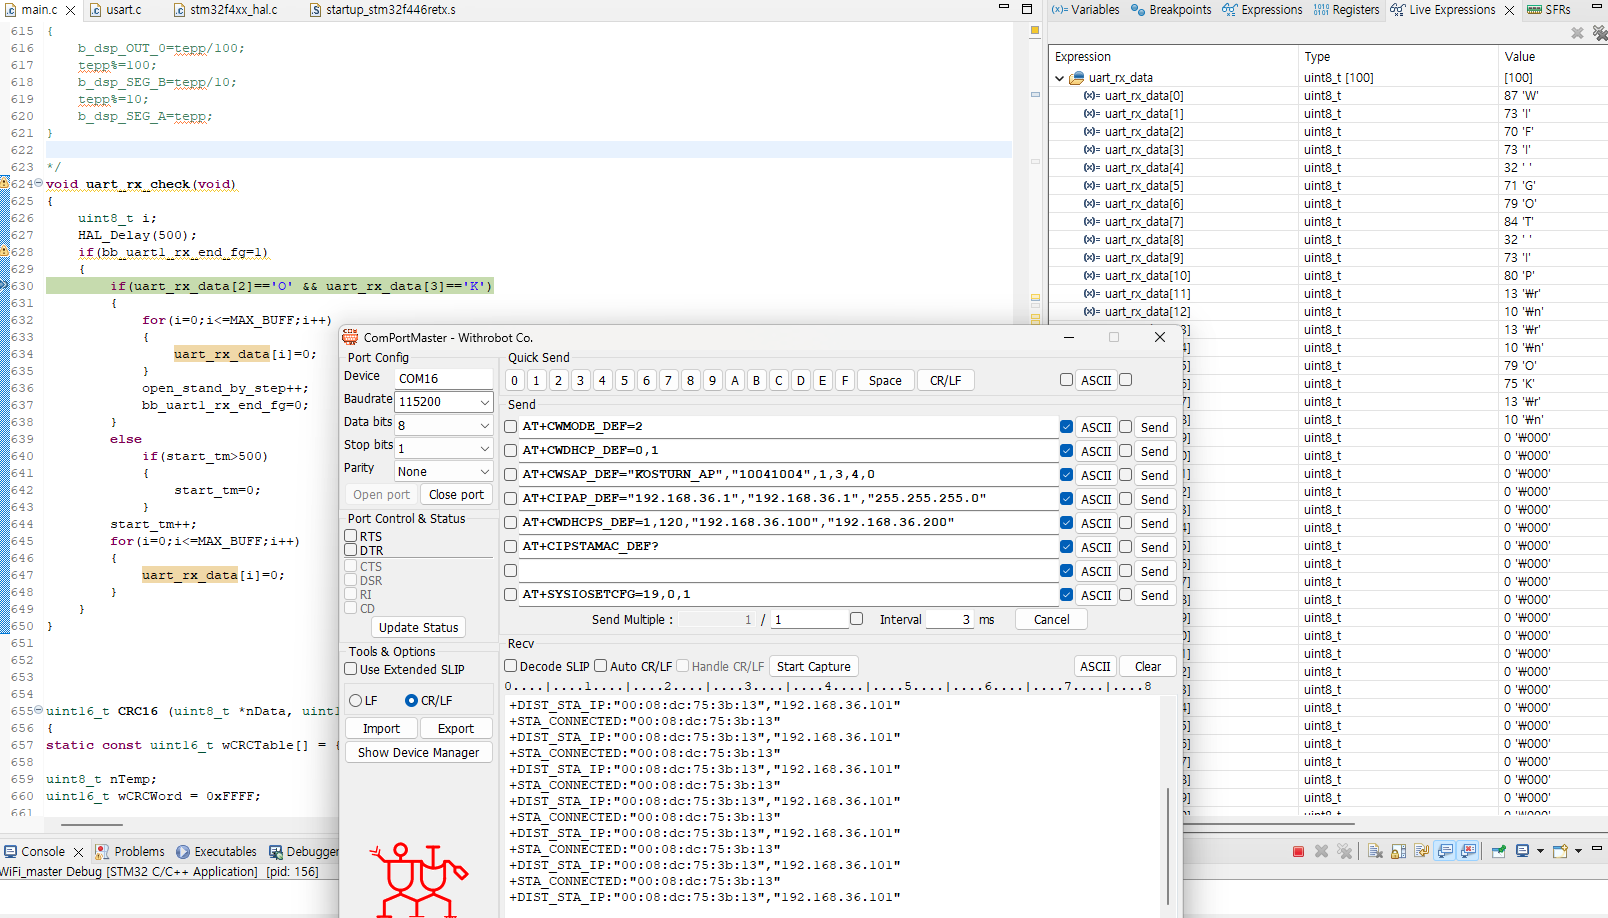Tick the Decode SLIP checkbox
The width and height of the screenshot is (1608, 918).
pyautogui.click(x=511, y=666)
